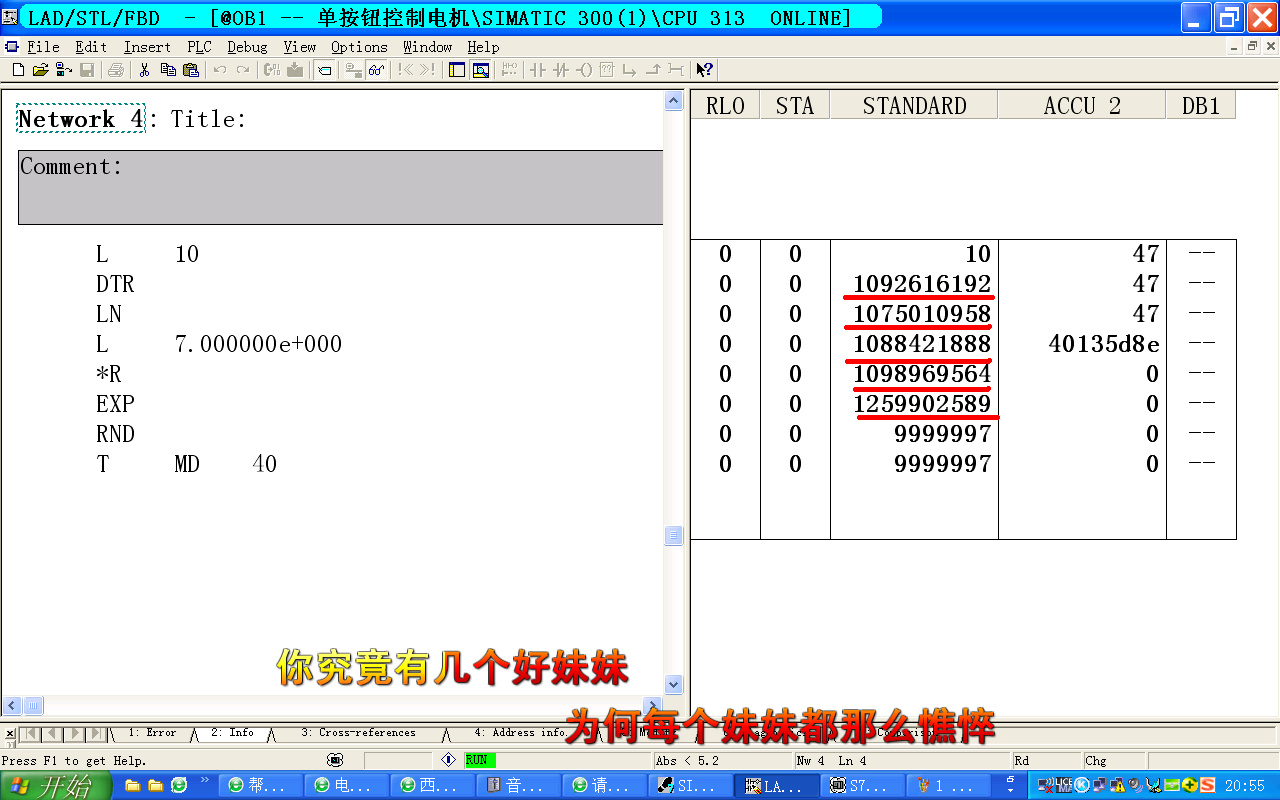Click the STANDARD column header

tap(914, 106)
